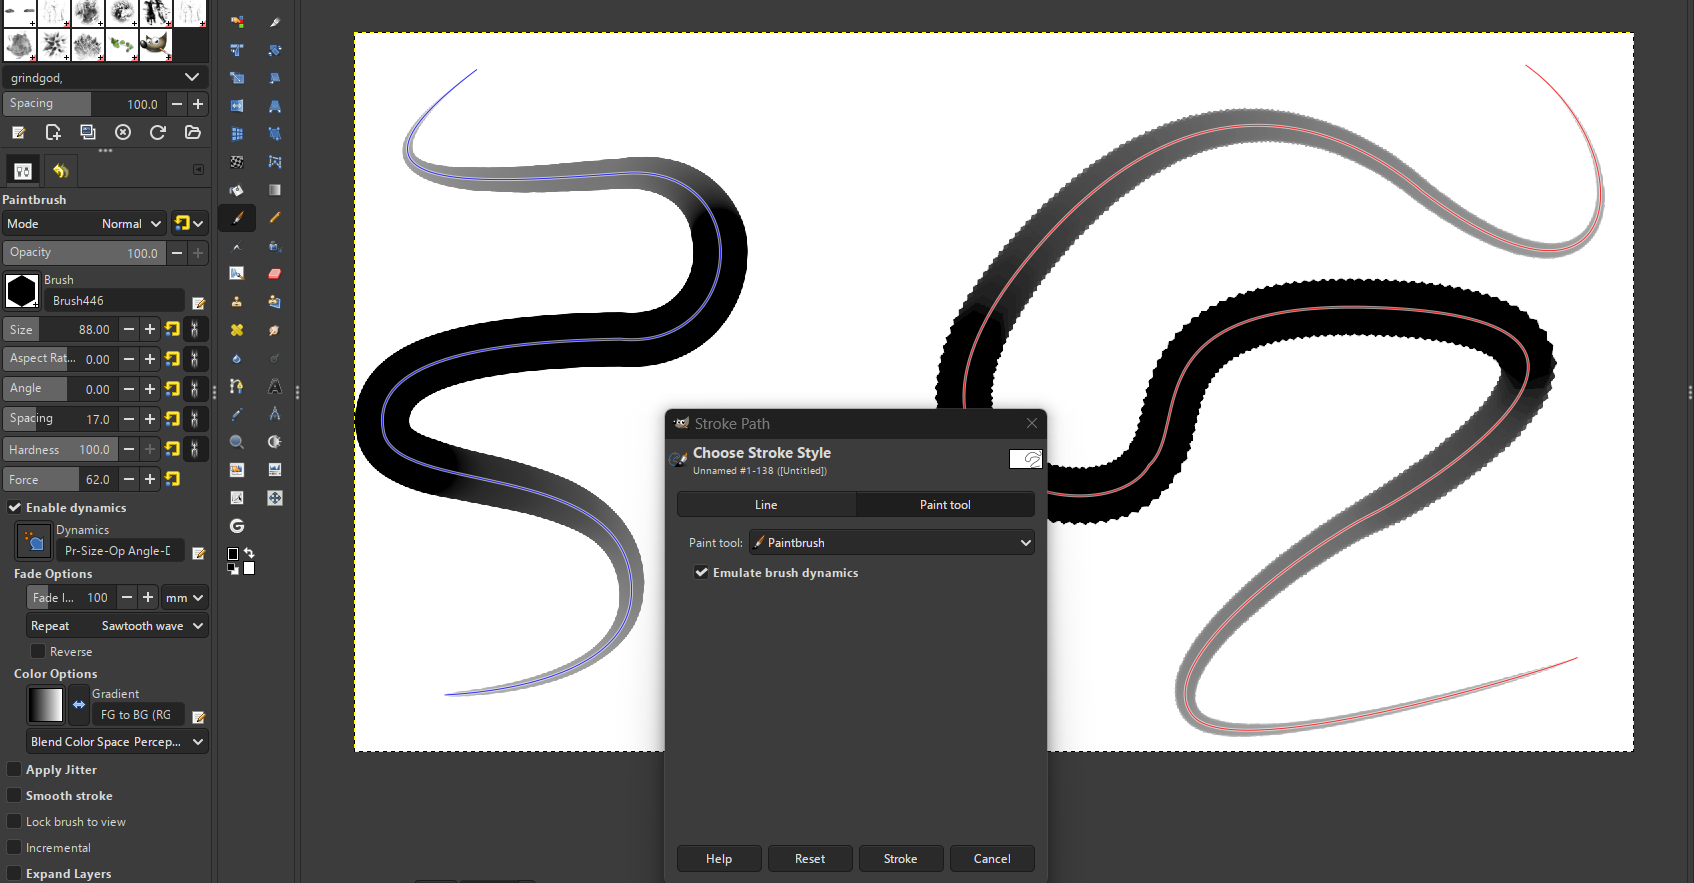The height and width of the screenshot is (883, 1694).
Task: Click the Reset button
Action: tap(810, 859)
